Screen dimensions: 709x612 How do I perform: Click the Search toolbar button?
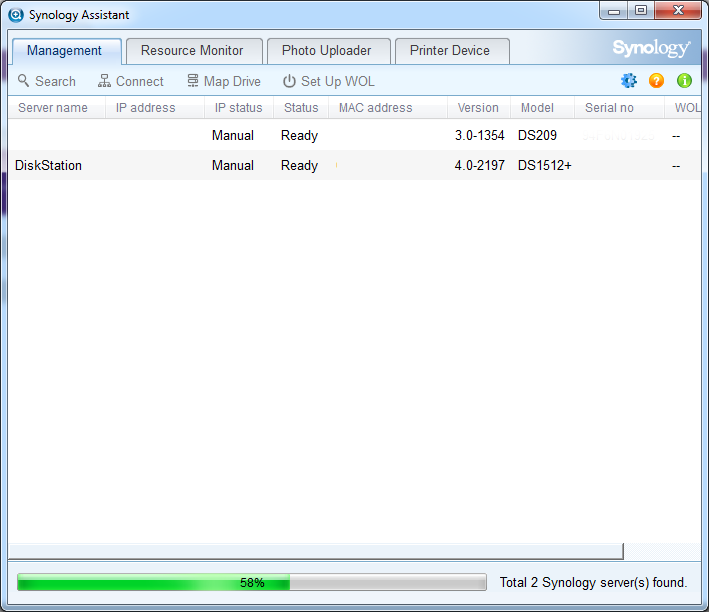47,81
